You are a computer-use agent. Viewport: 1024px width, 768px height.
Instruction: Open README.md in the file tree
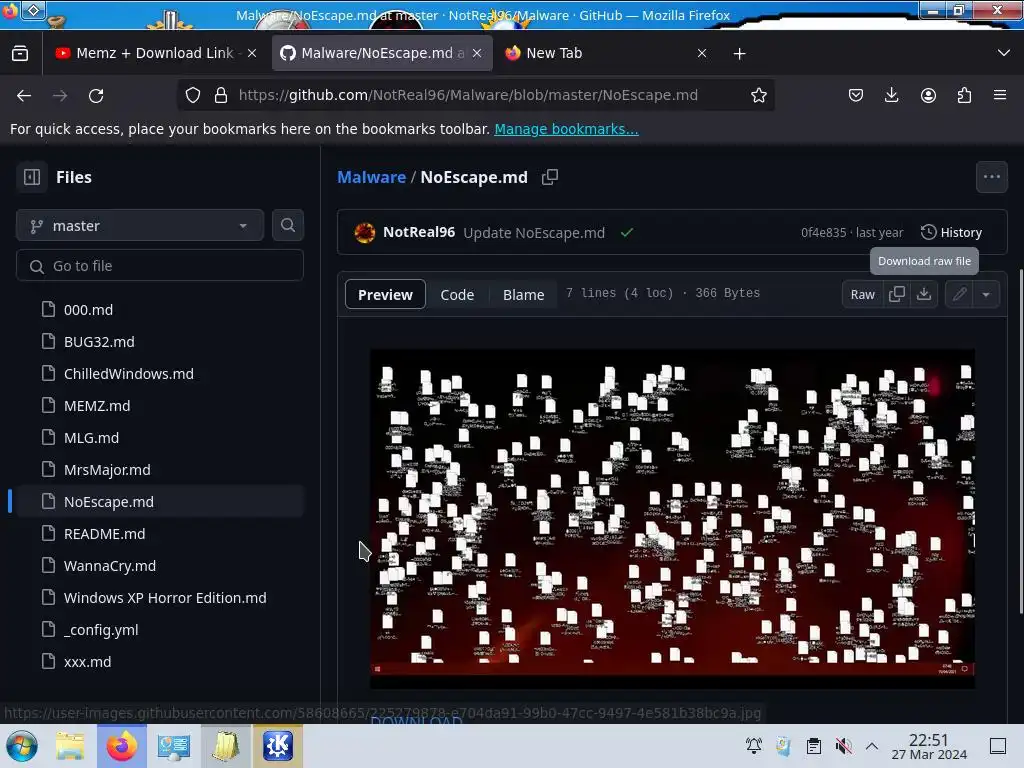pyautogui.click(x=160, y=534)
